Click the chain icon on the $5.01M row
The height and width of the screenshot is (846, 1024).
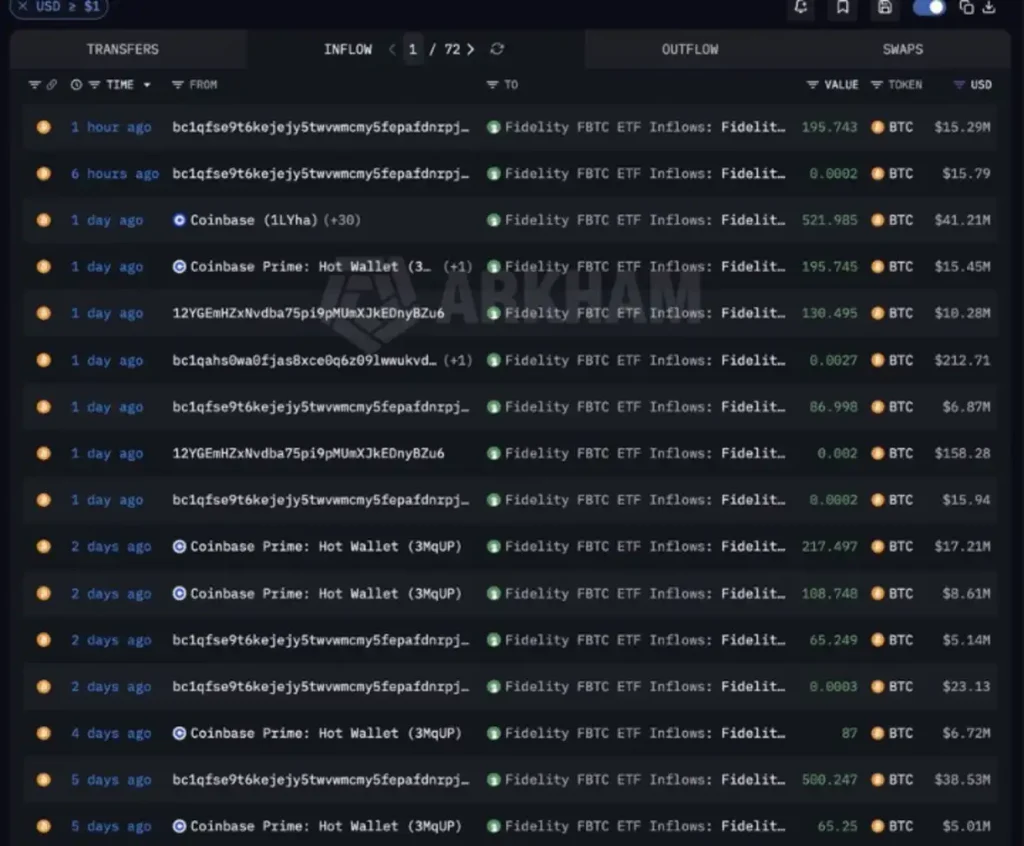44,826
